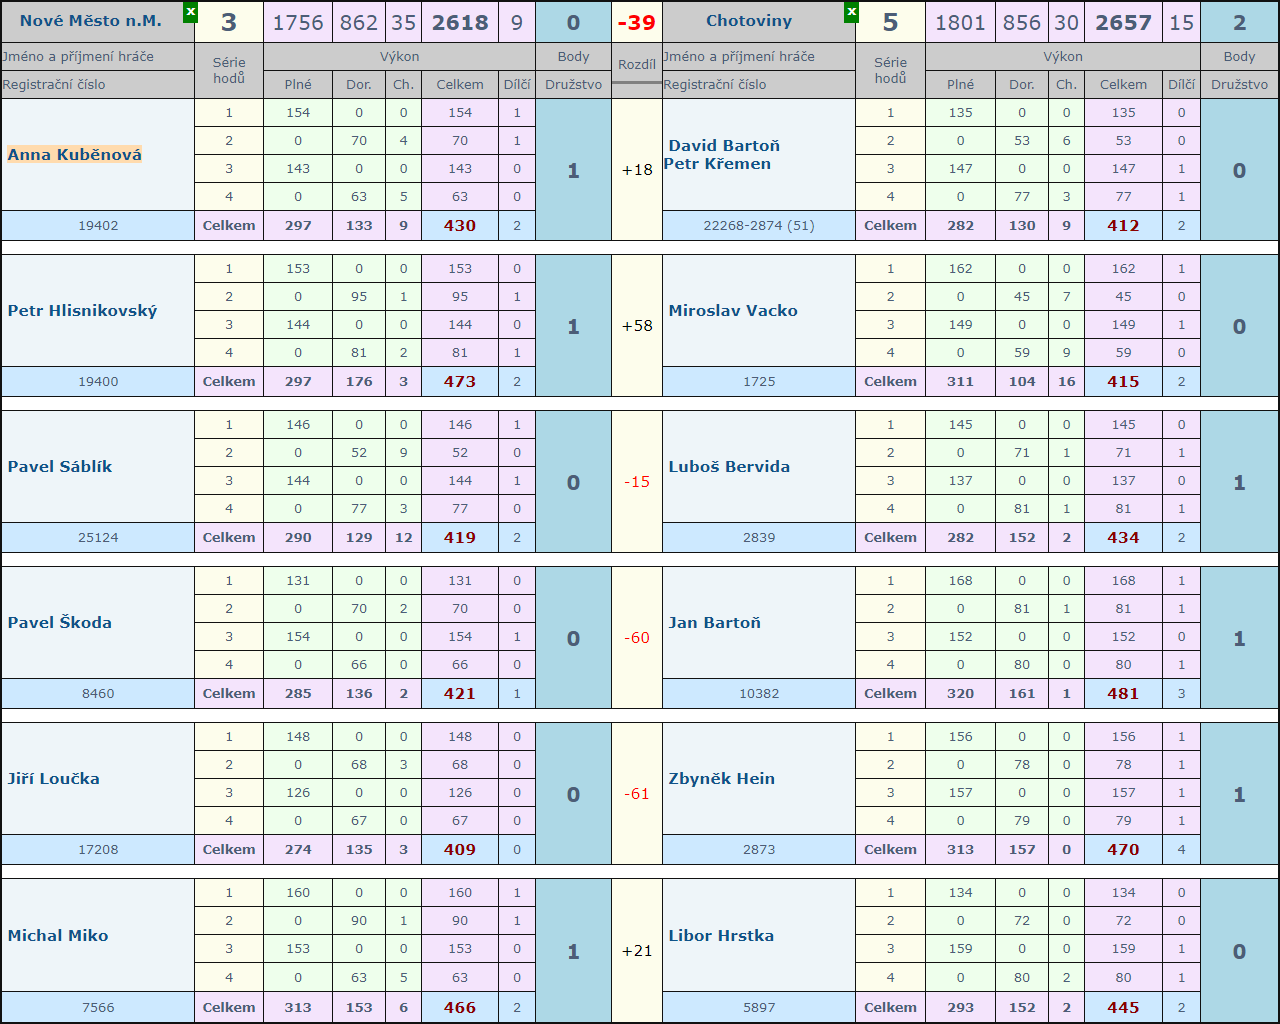Open player Miroslav Vacko

(733, 311)
